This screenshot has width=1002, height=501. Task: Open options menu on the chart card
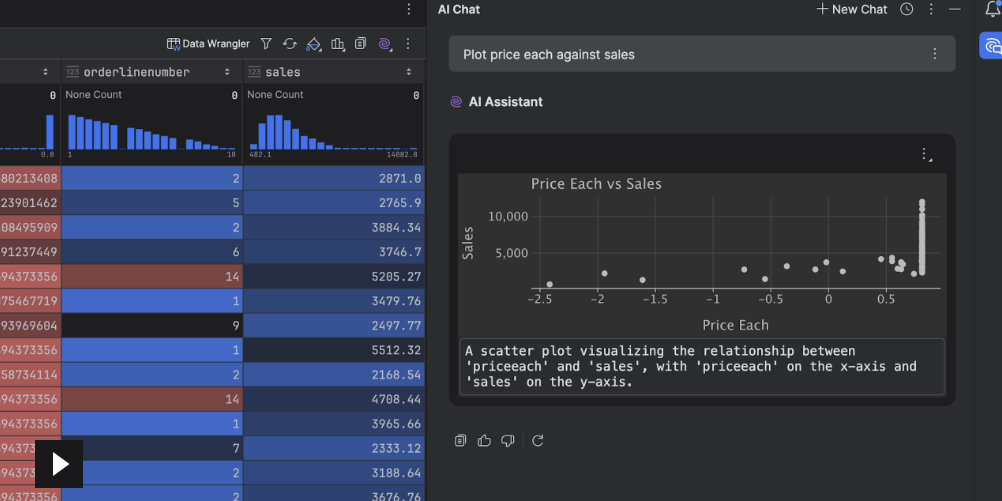926,155
